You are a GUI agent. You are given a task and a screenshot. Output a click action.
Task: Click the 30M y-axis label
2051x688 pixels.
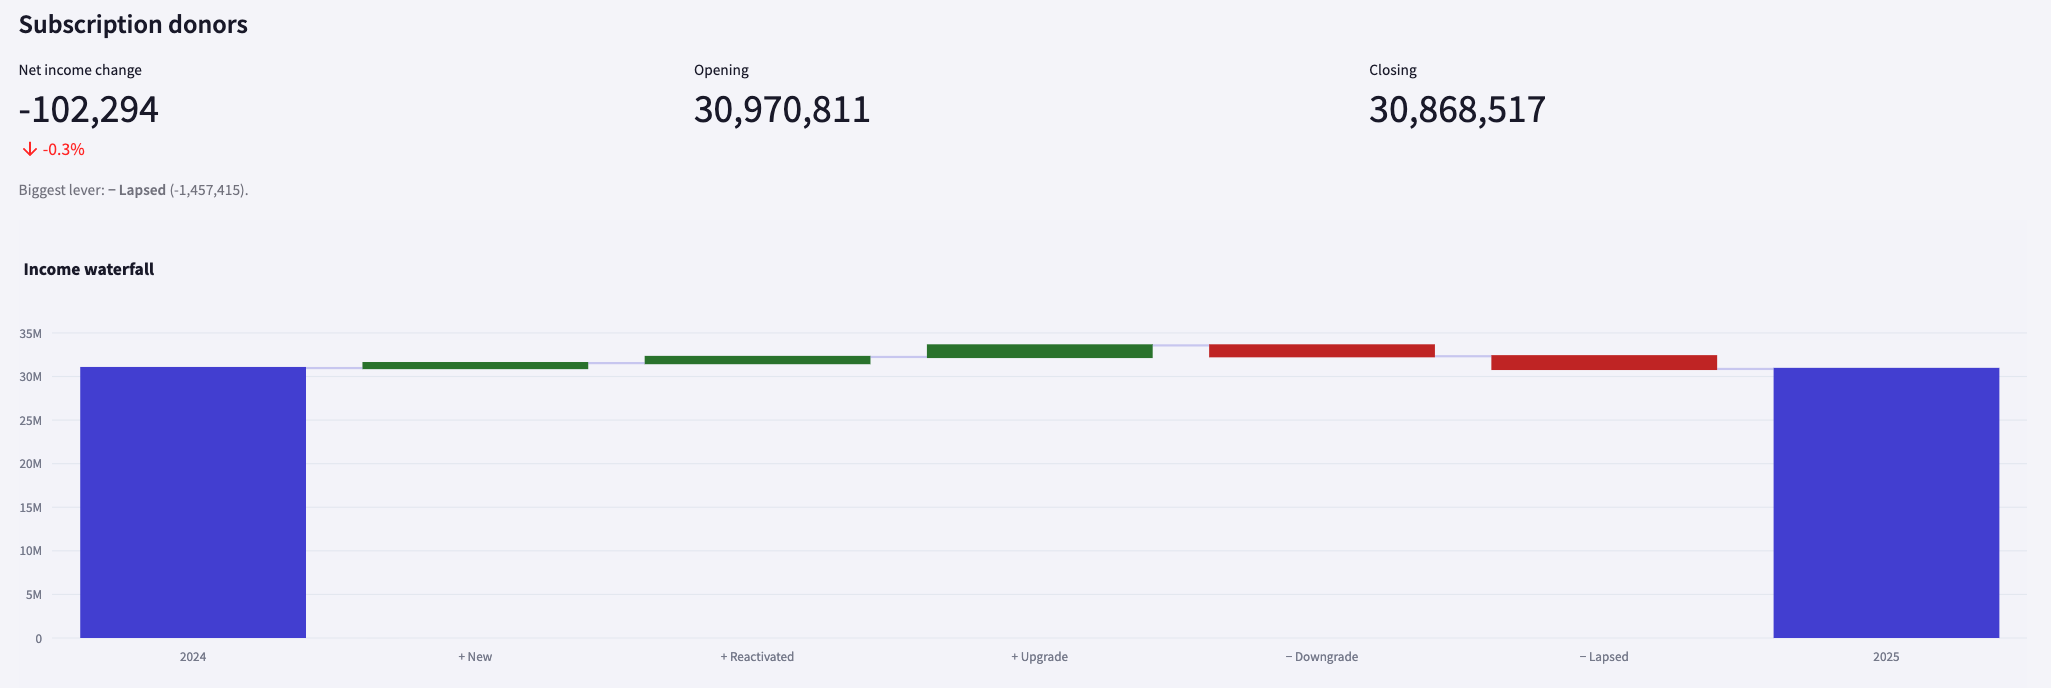click(x=31, y=377)
